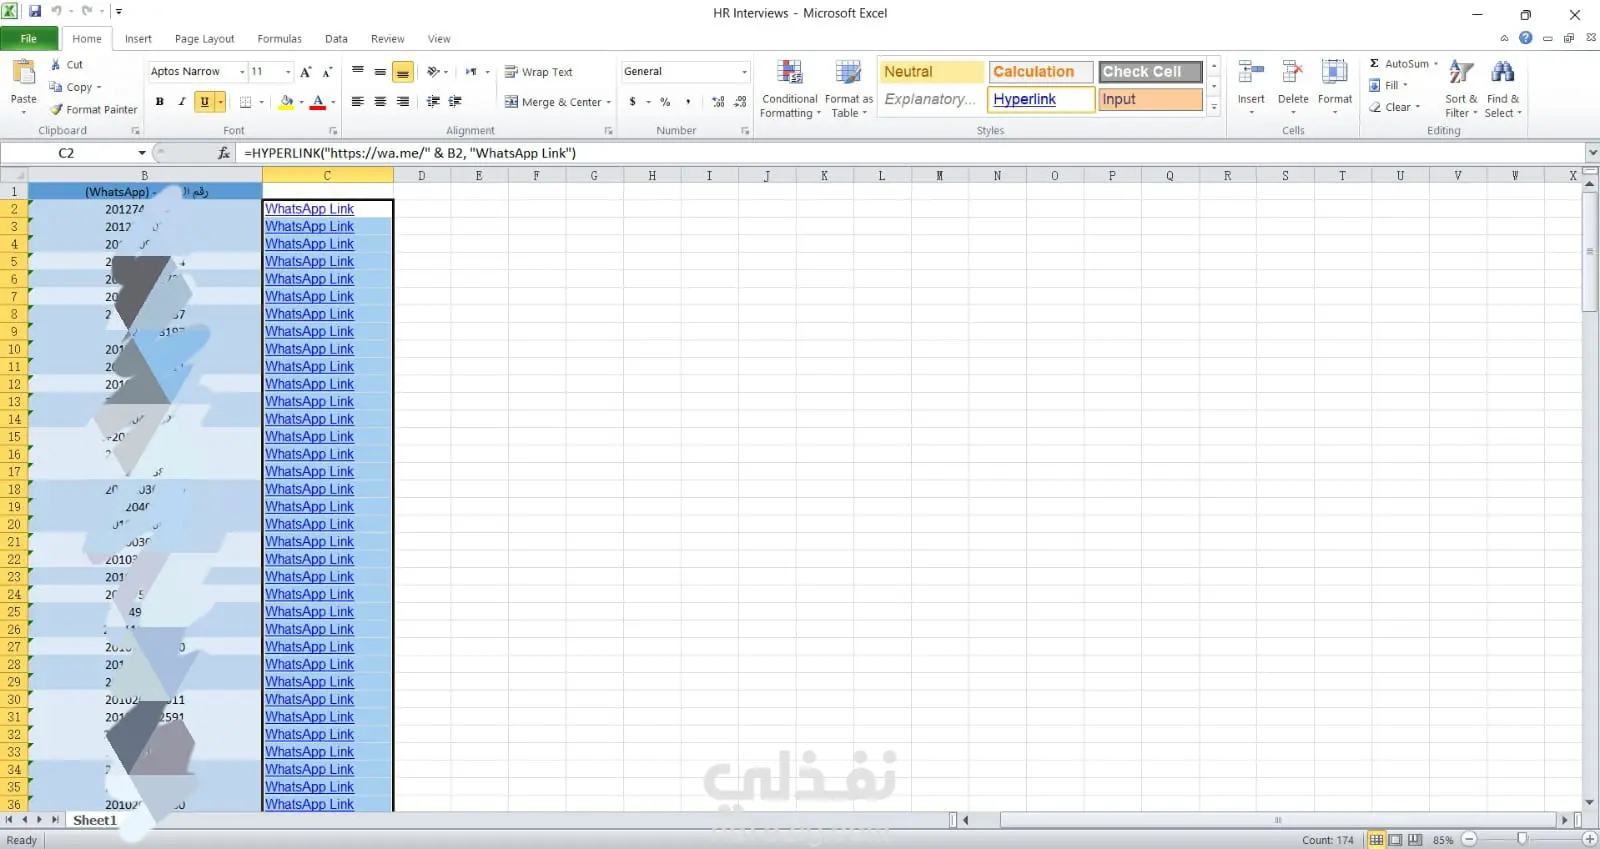This screenshot has width=1600, height=849.
Task: Open Sort & Filter
Action: click(x=1461, y=89)
